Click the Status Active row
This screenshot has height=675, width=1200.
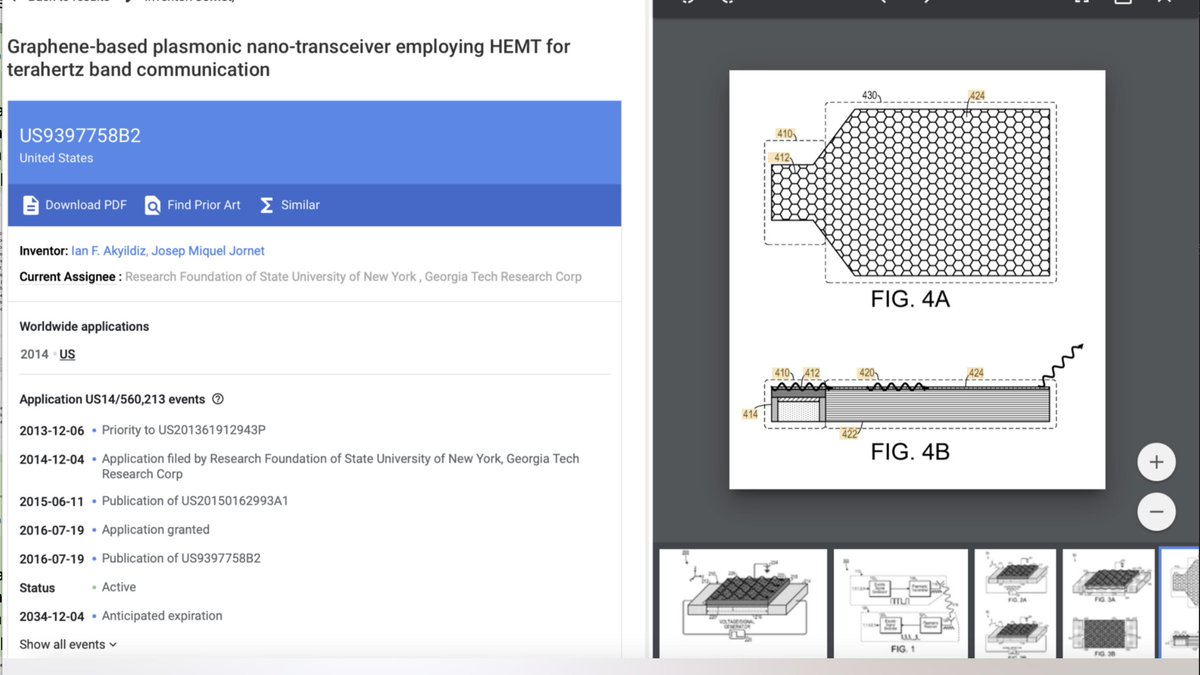pyautogui.click(x=78, y=588)
